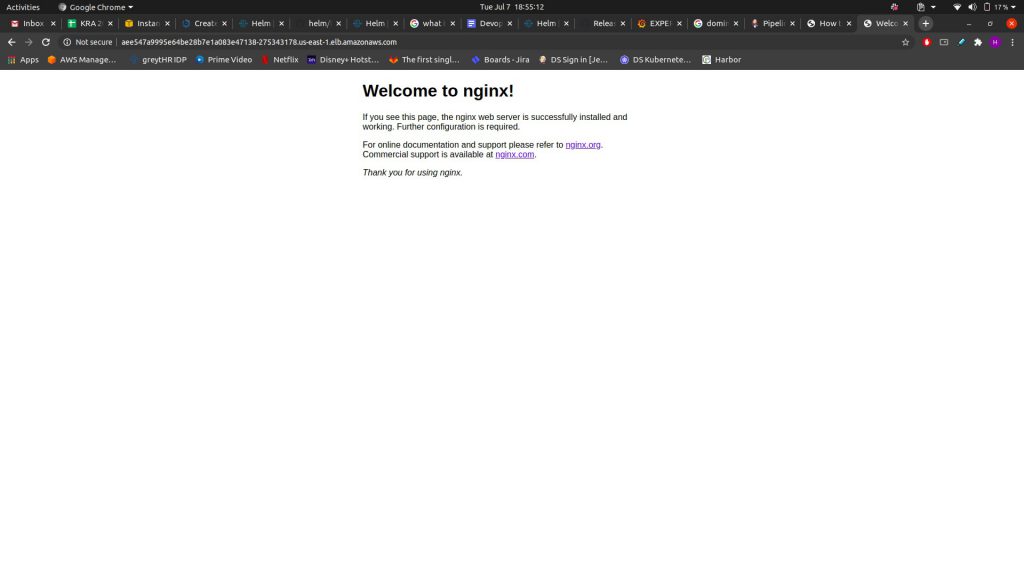Screen dimensions: 1024x576
Task: Open the nginx.com link
Action: [x=514, y=154]
